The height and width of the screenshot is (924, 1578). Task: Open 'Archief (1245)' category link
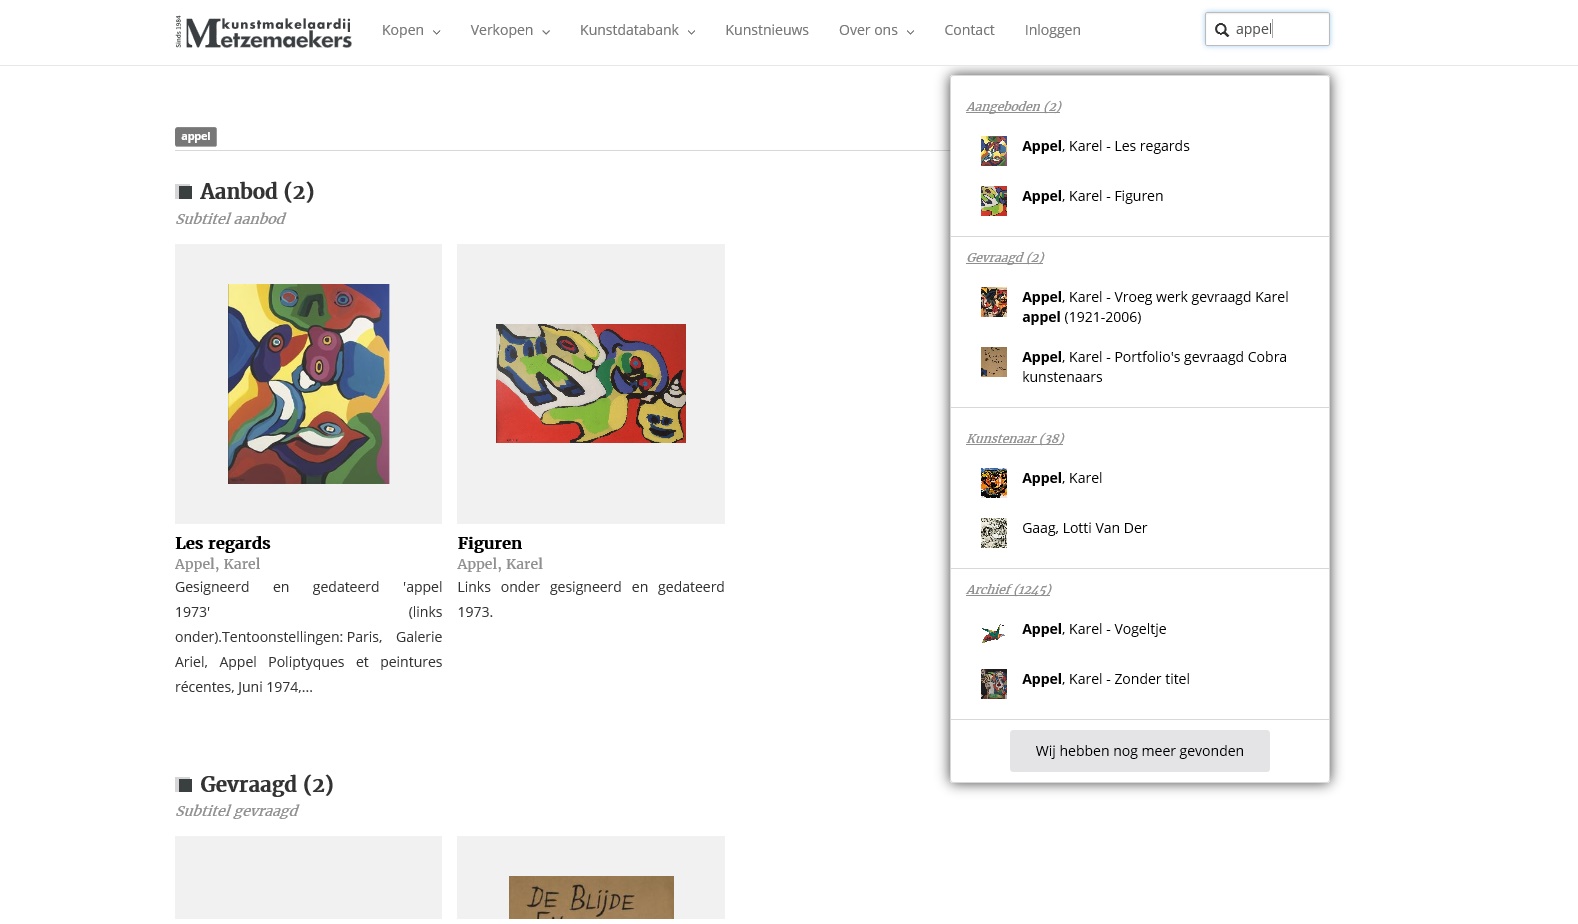[x=1008, y=589]
